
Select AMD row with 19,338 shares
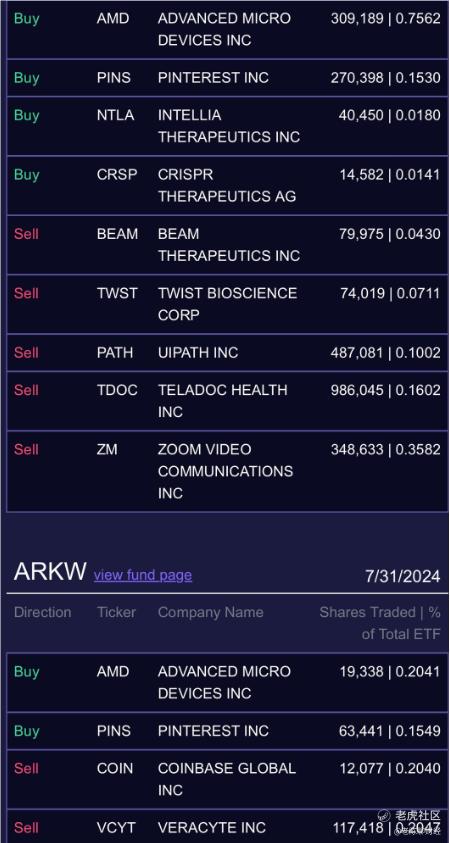tap(227, 682)
